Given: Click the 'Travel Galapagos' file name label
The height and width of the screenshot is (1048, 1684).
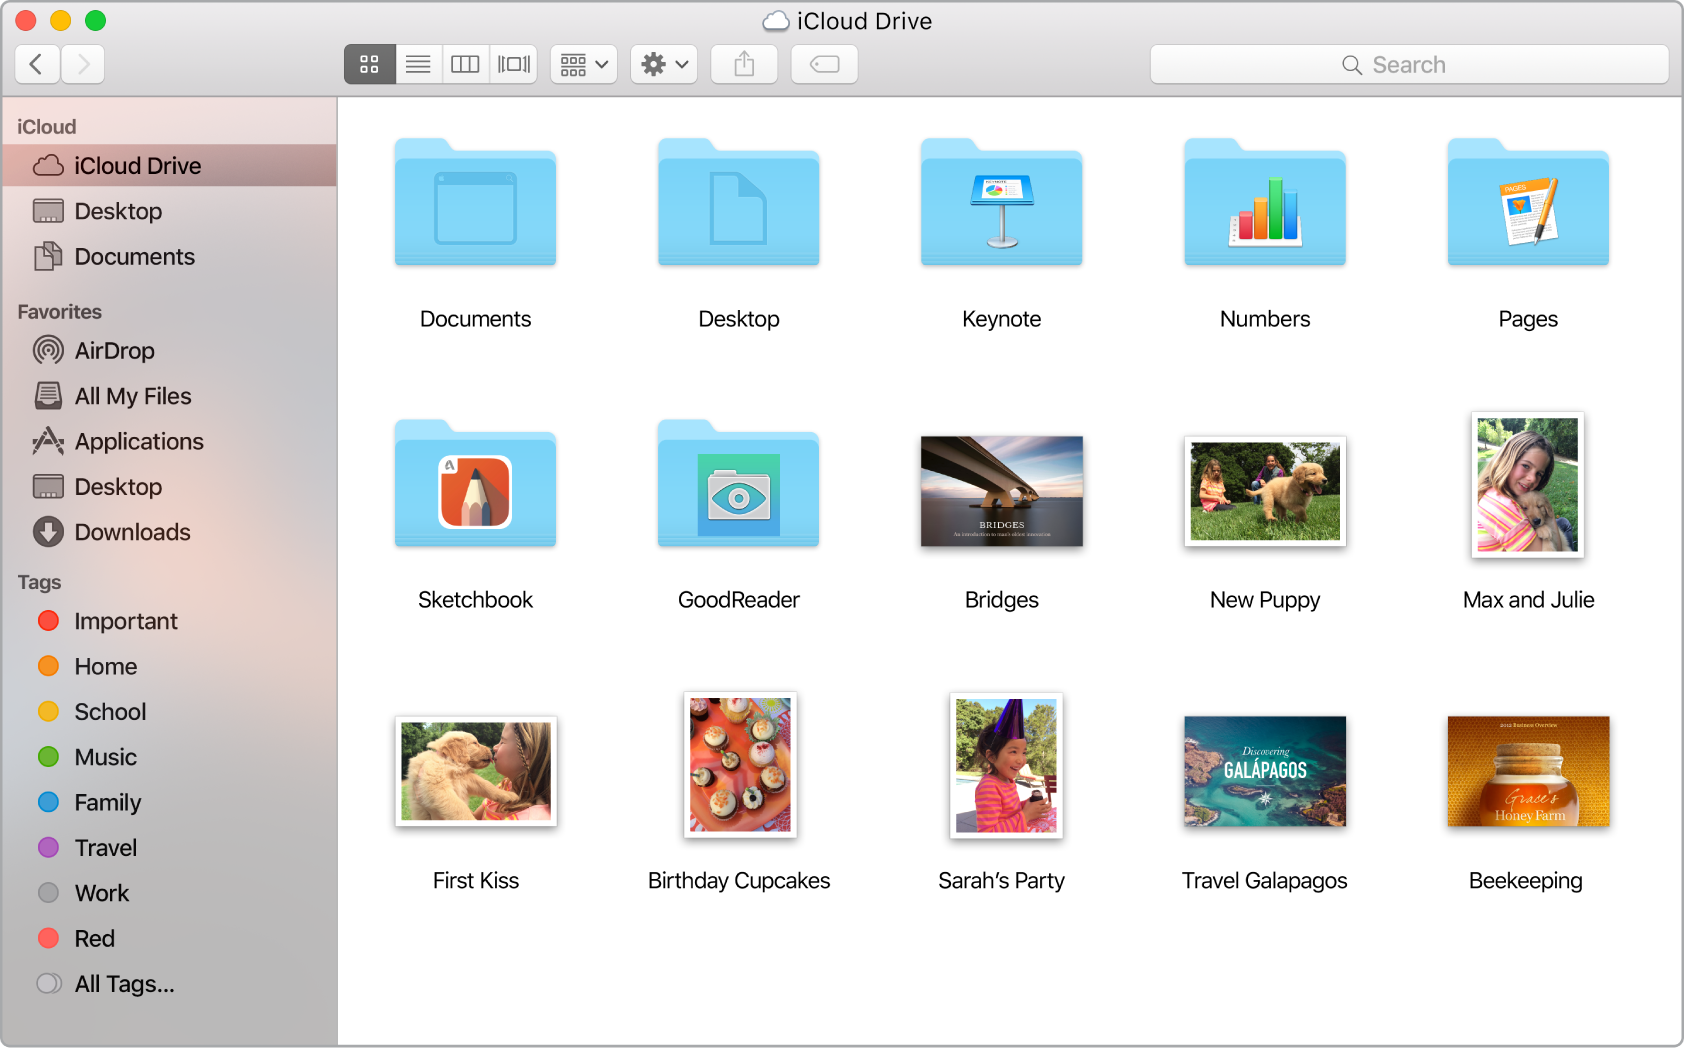Looking at the screenshot, I should click(1265, 882).
